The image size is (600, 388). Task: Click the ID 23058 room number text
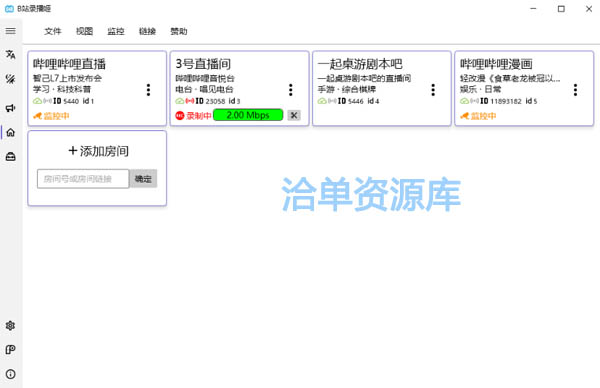tap(210, 101)
